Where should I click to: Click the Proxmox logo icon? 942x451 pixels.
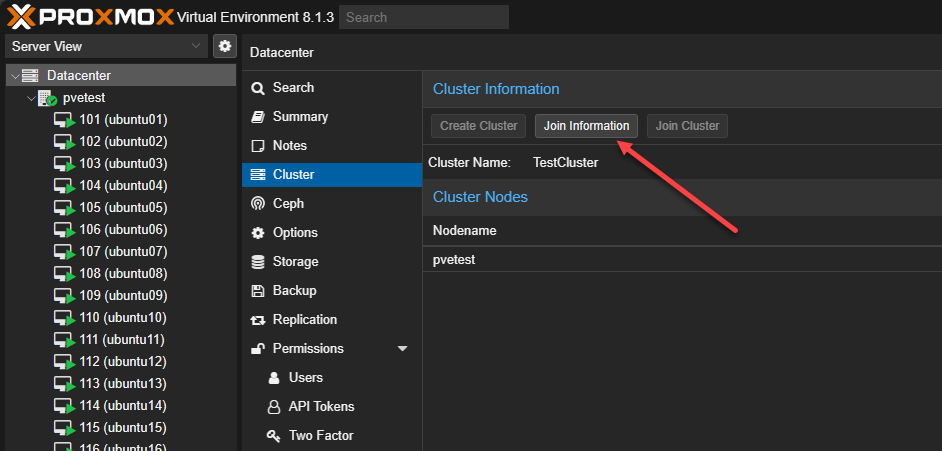click(20, 16)
